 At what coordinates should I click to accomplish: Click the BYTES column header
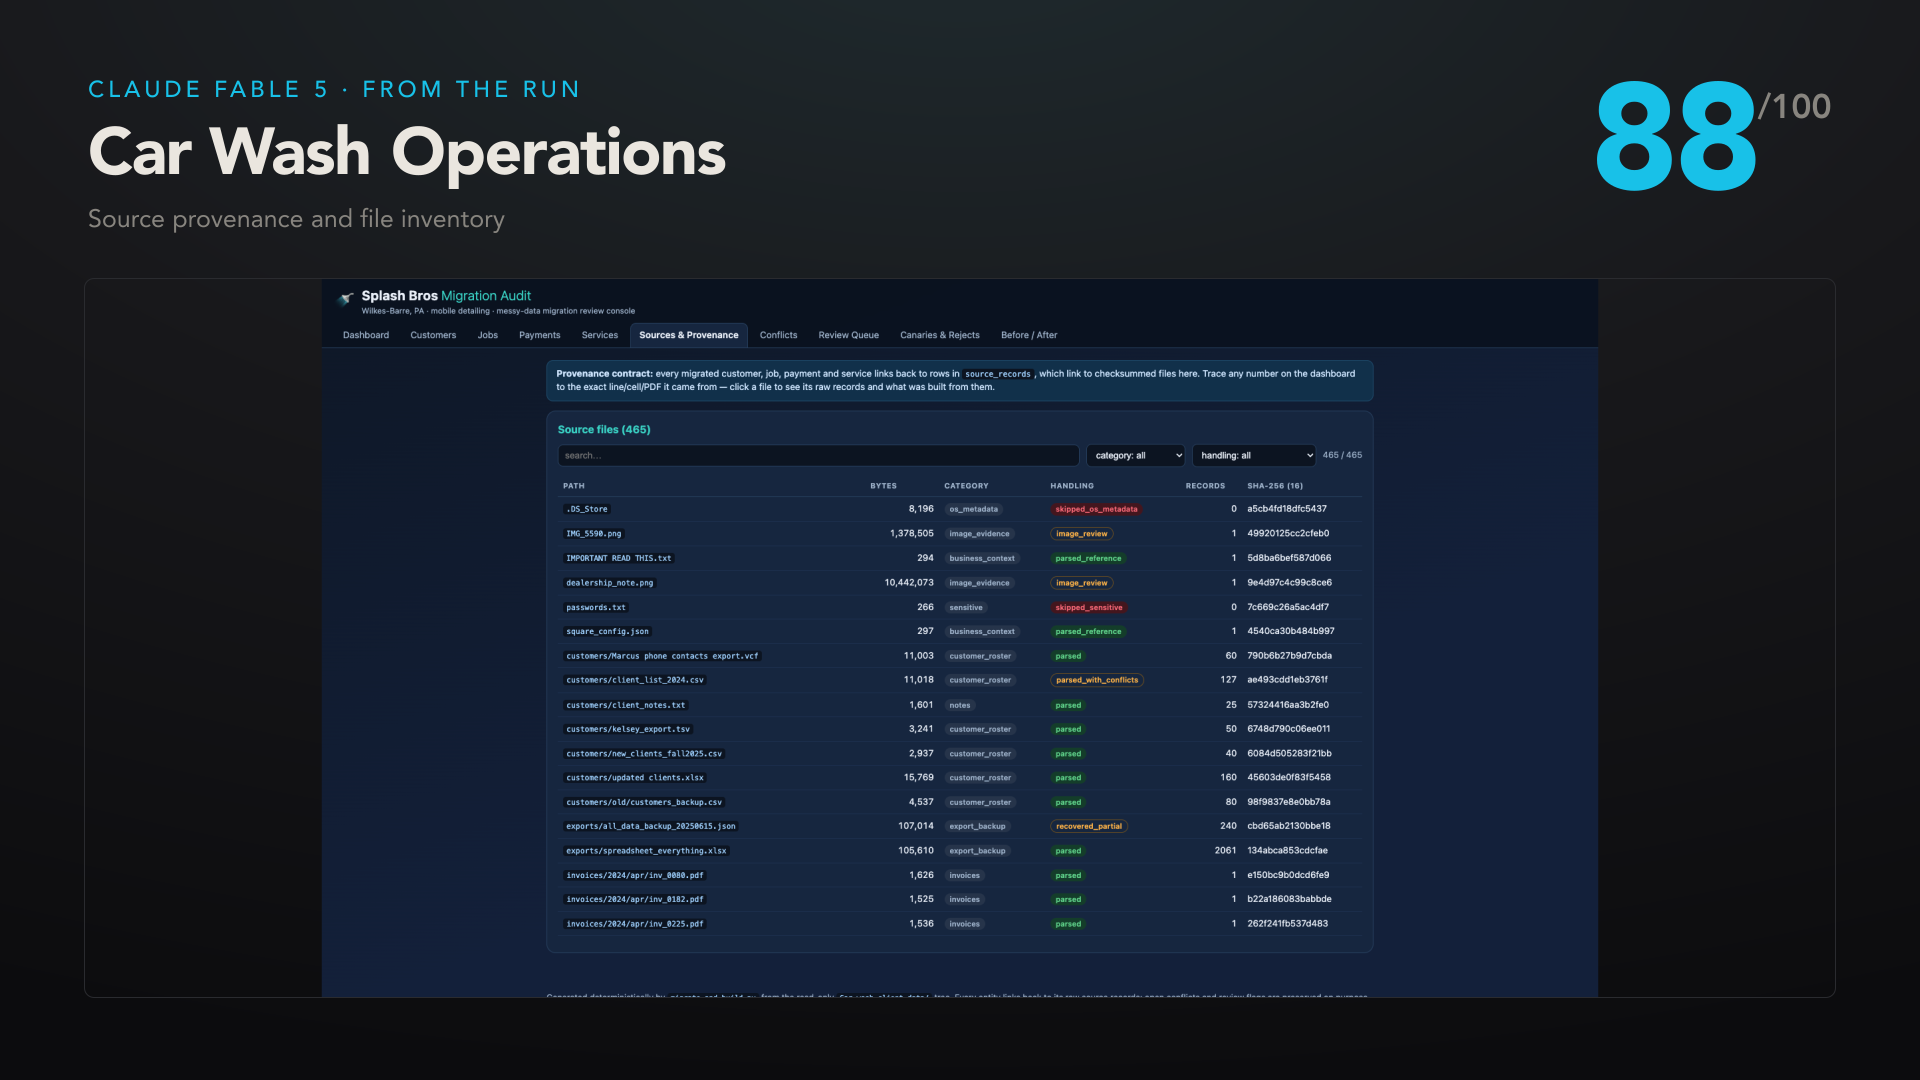click(x=884, y=486)
